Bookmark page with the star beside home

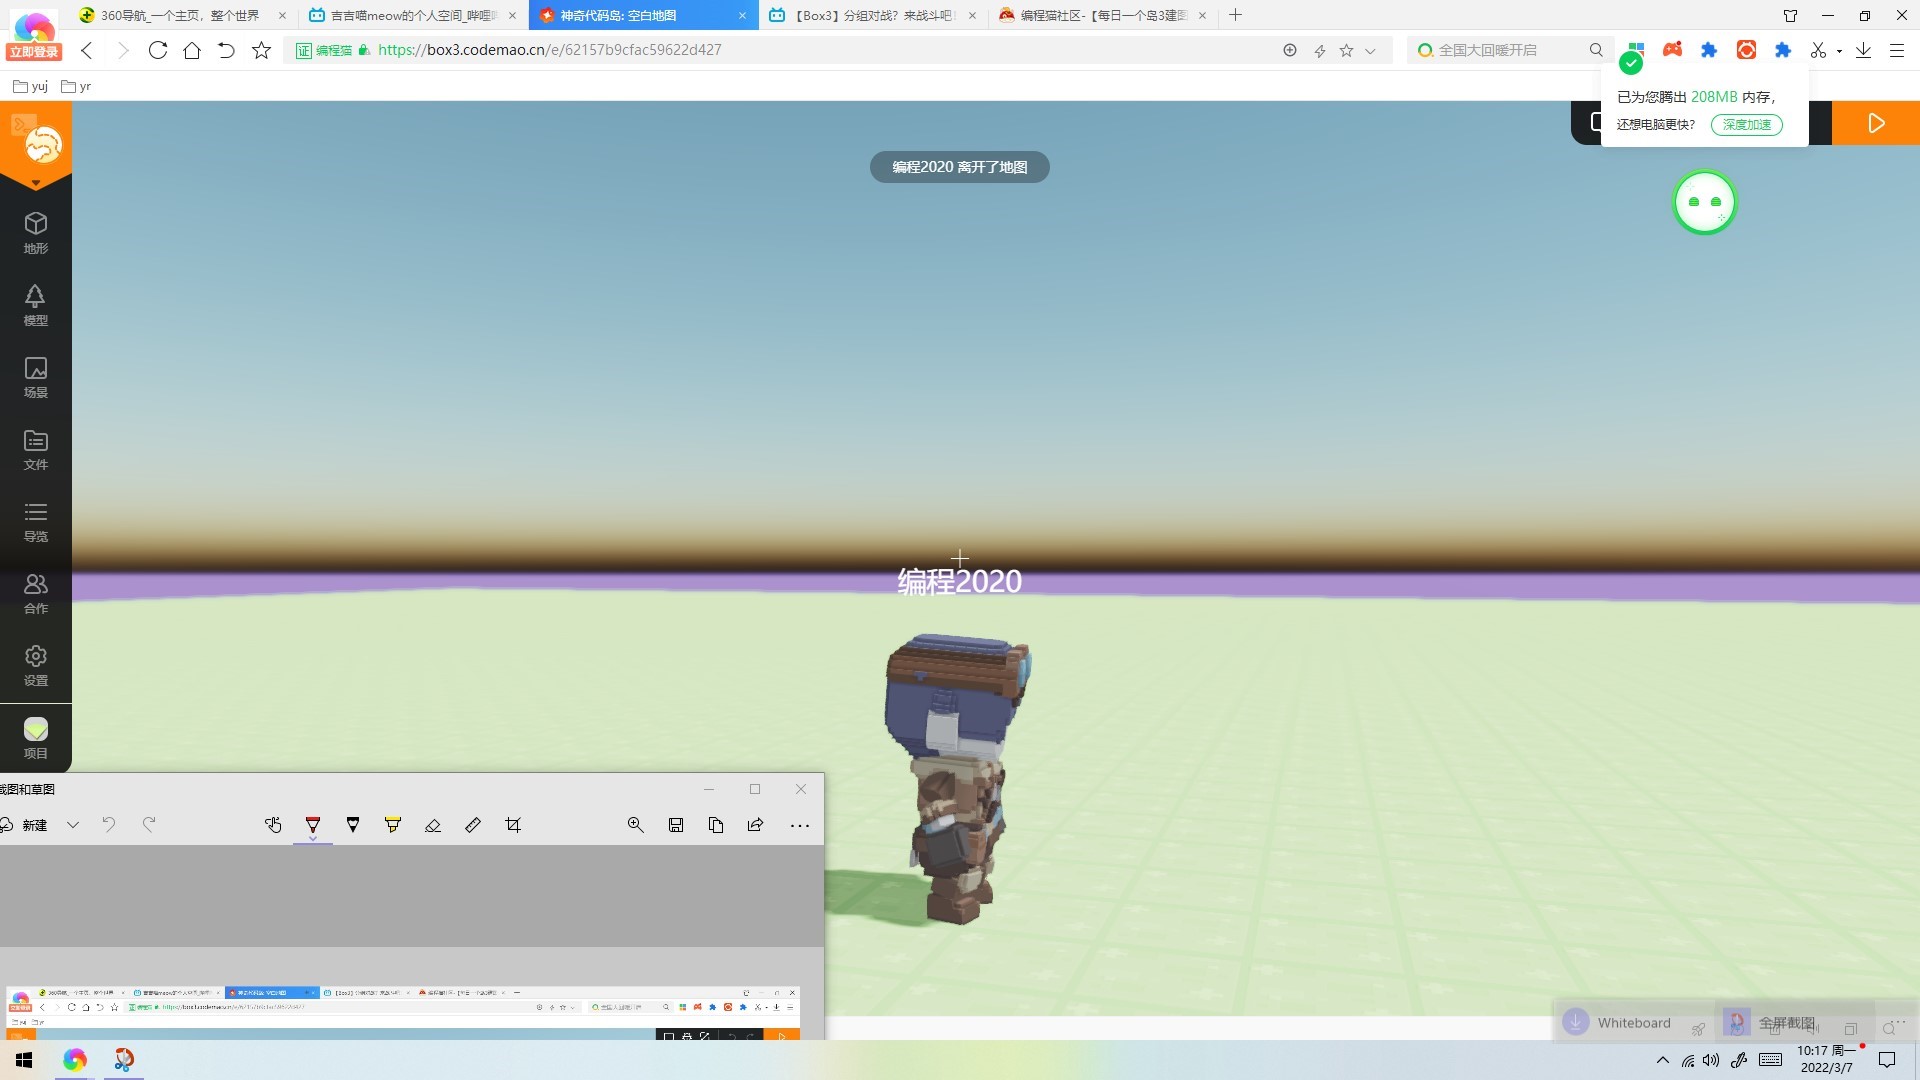[x=261, y=50]
